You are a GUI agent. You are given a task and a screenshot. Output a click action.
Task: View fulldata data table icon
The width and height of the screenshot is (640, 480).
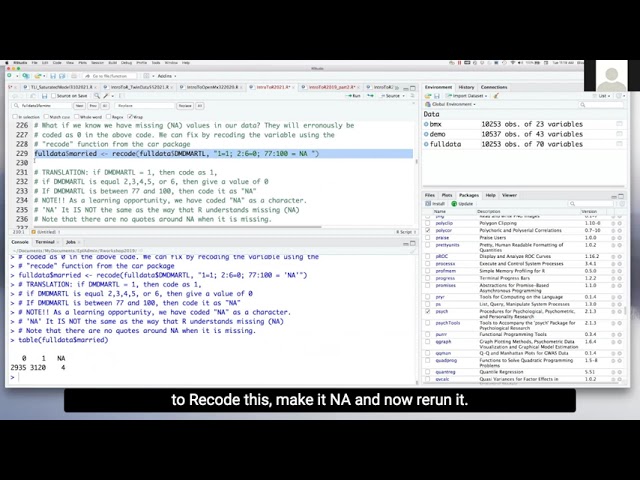pyautogui.click(x=619, y=144)
